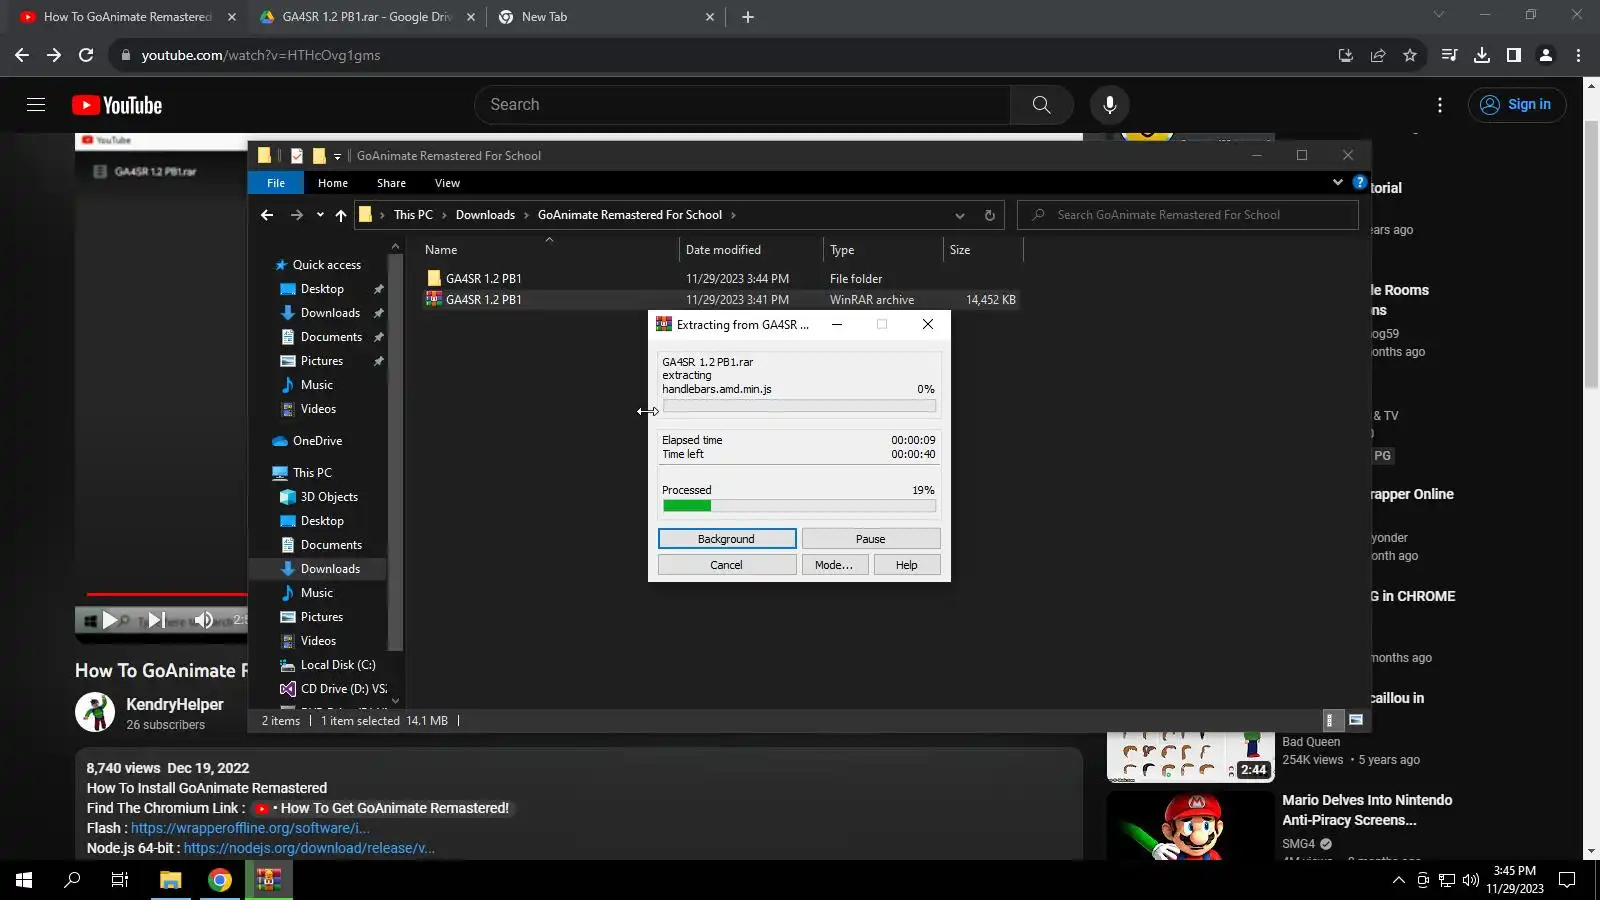The image size is (1600, 900).
Task: Open the File tab in Explorer
Action: click(276, 183)
